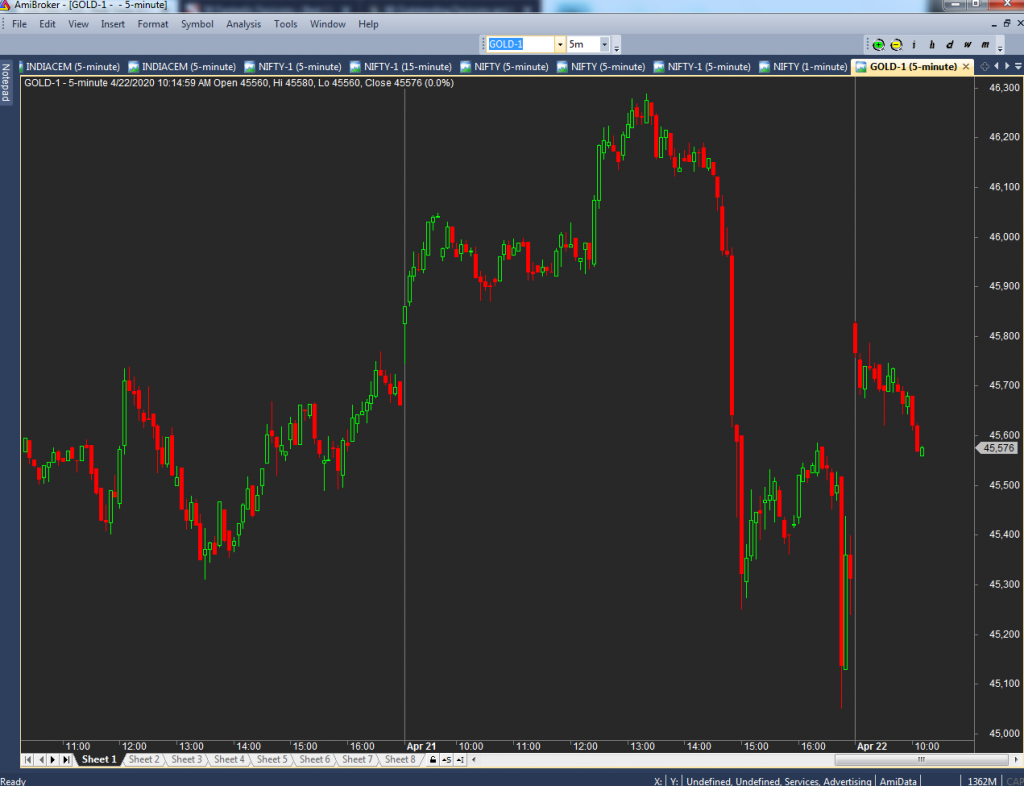Open the Analysis menu
1024x786 pixels.
coord(244,24)
